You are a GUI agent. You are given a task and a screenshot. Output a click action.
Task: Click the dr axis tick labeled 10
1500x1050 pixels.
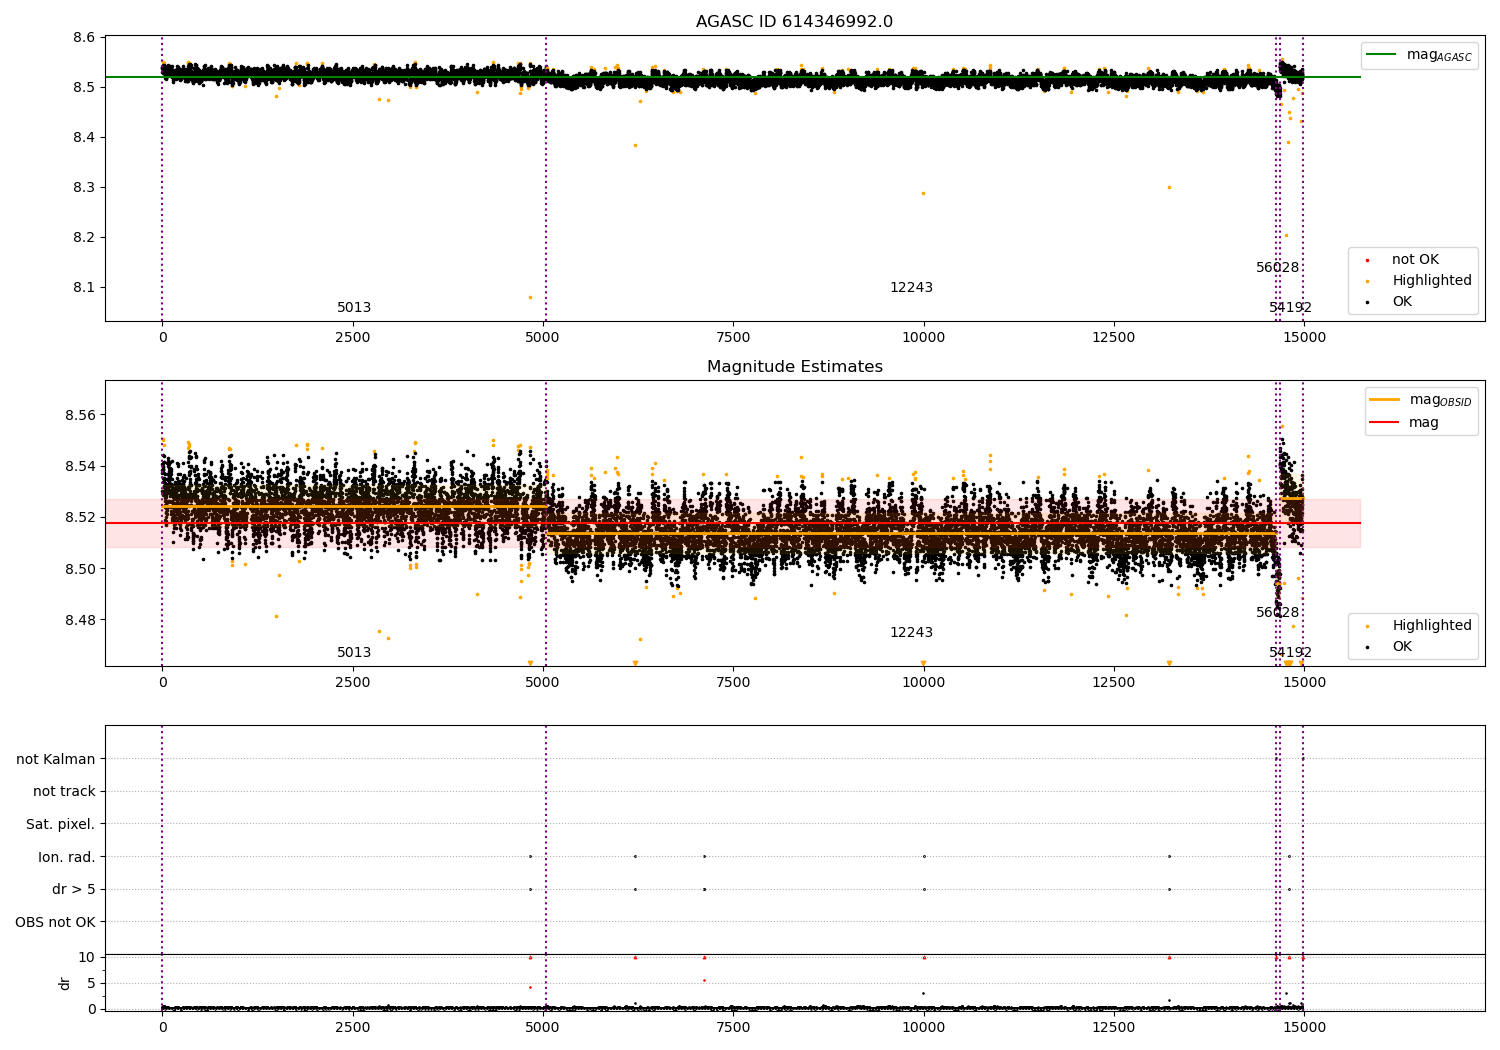point(86,957)
